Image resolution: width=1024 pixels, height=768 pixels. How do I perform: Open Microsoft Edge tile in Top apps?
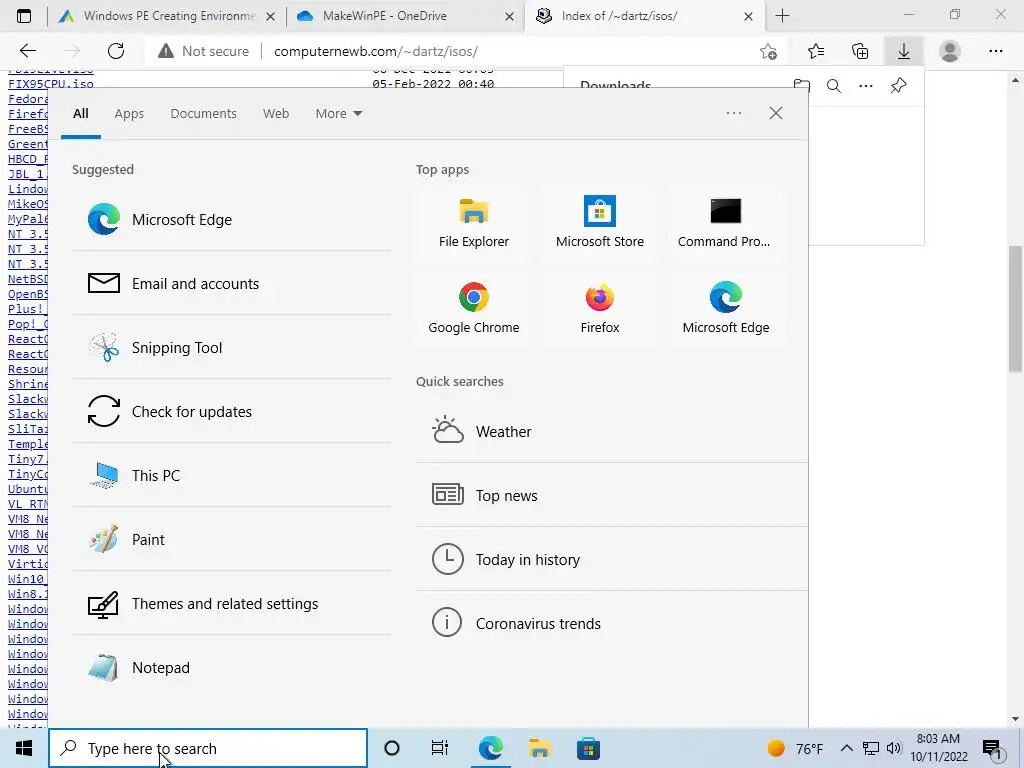(x=726, y=309)
